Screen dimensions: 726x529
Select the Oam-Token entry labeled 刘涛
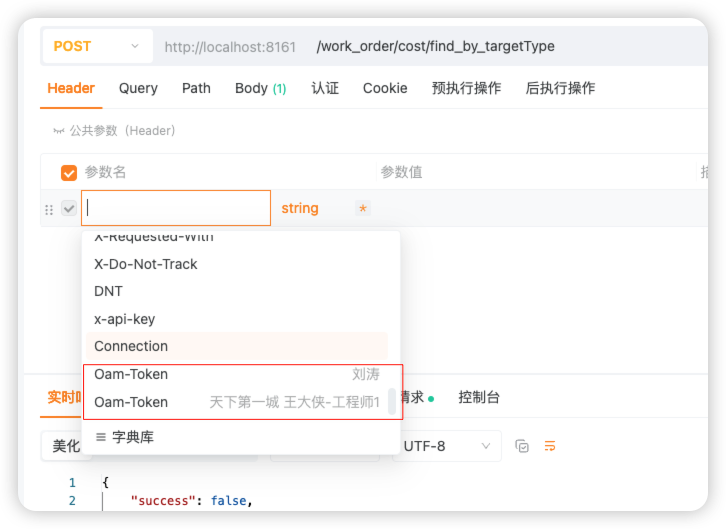pyautogui.click(x=236, y=374)
